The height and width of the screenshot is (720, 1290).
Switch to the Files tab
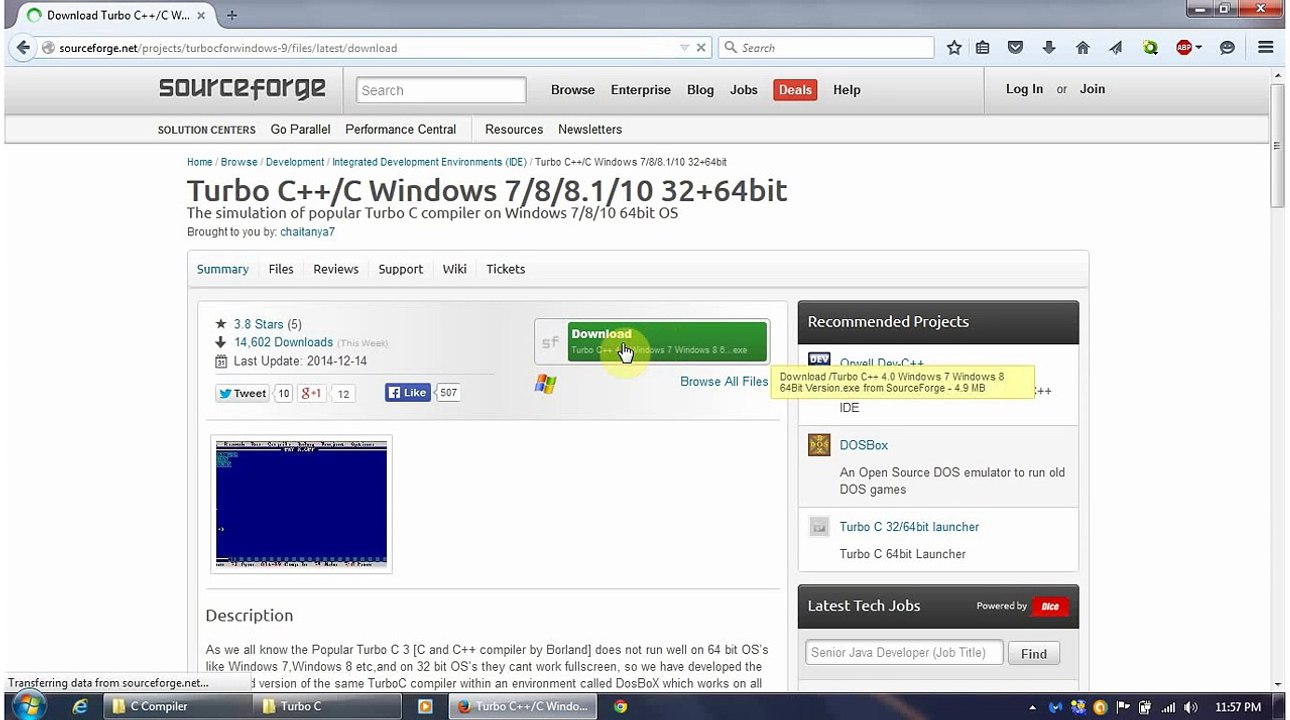(281, 269)
